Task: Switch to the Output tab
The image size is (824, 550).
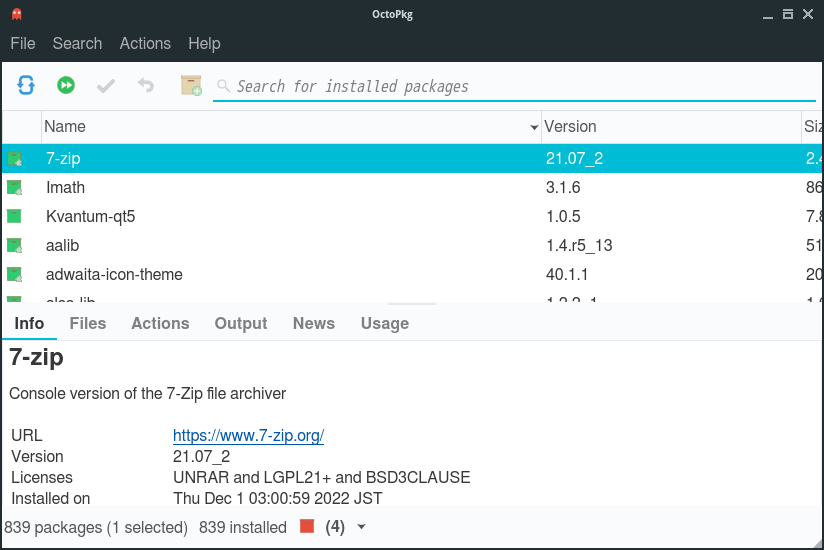Action: pos(241,323)
